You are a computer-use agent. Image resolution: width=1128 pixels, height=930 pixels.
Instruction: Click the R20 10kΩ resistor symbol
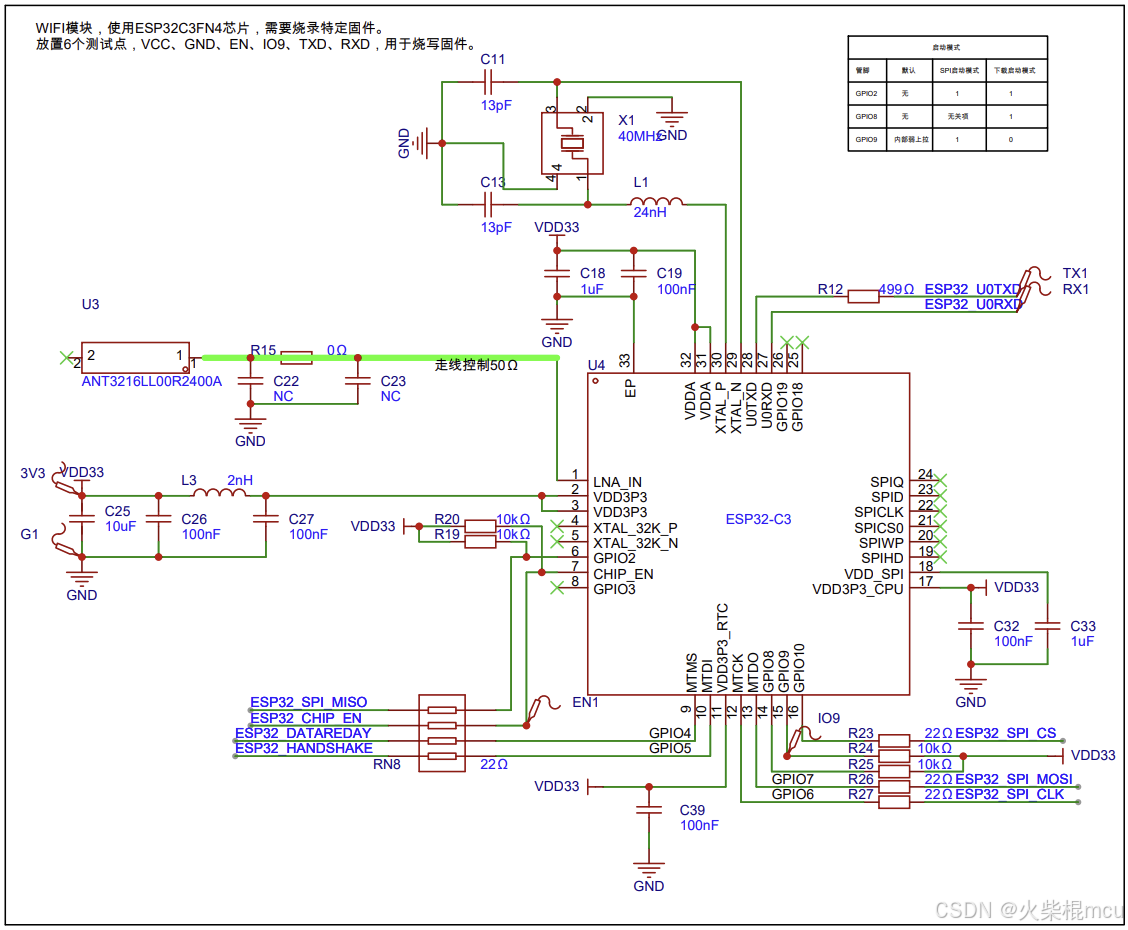tap(480, 526)
